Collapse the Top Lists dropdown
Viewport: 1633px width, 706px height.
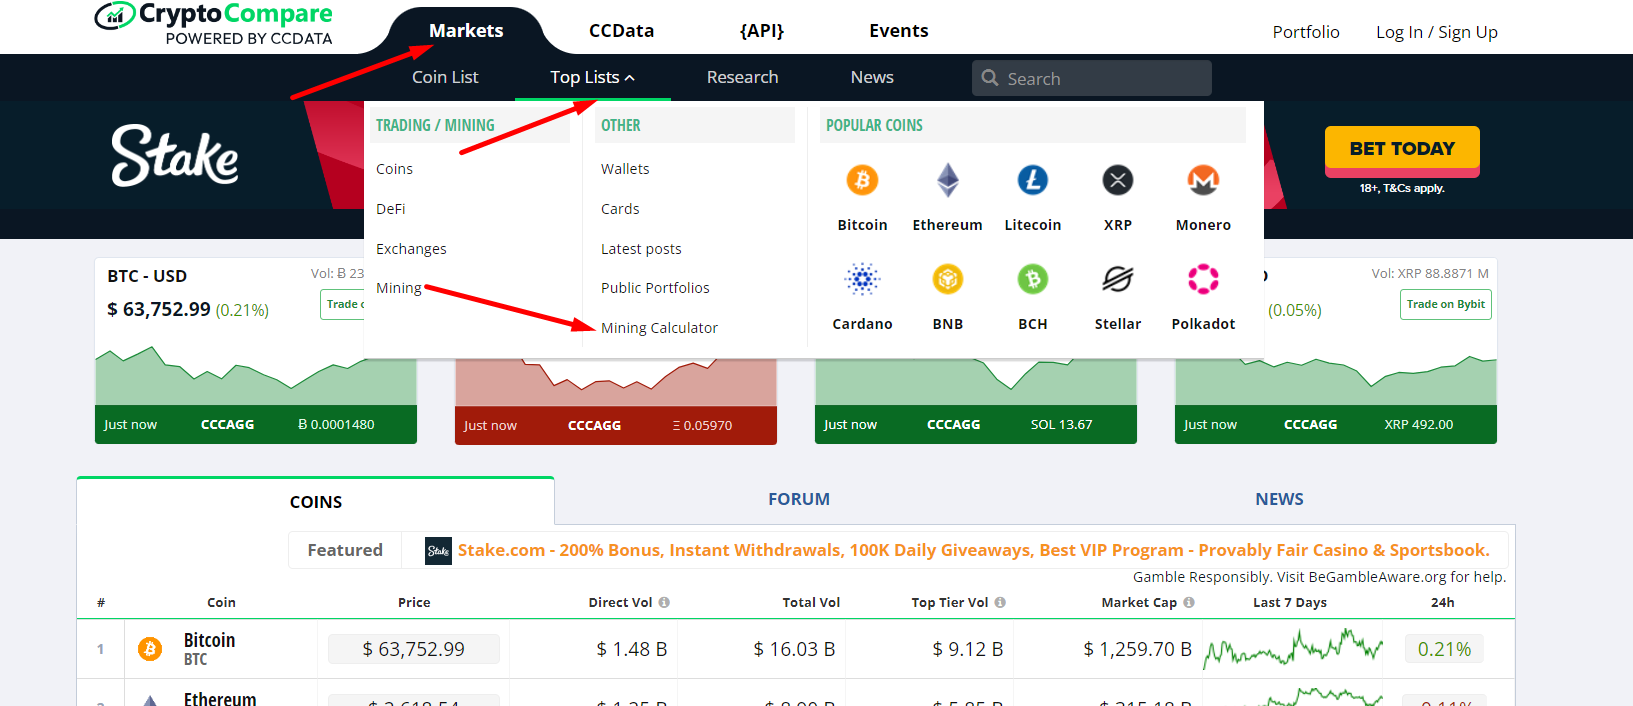(x=592, y=77)
